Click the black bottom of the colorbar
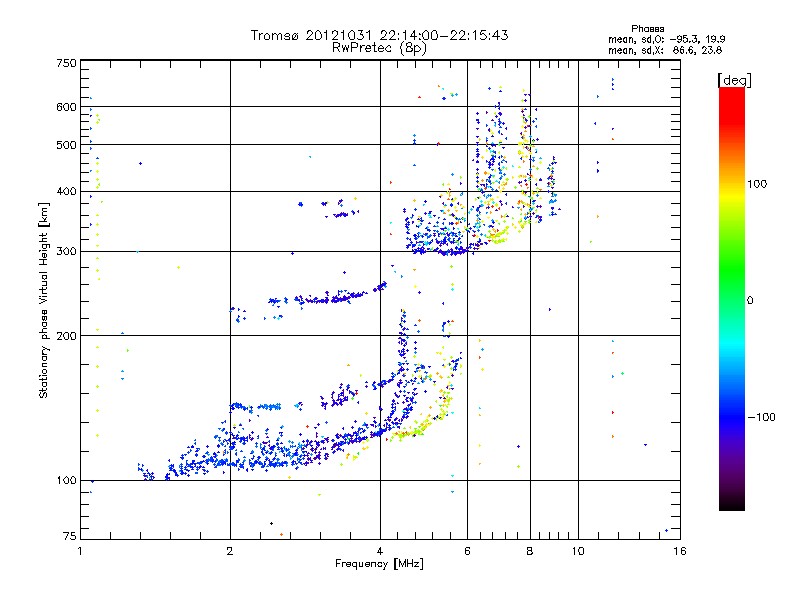 pos(732,503)
